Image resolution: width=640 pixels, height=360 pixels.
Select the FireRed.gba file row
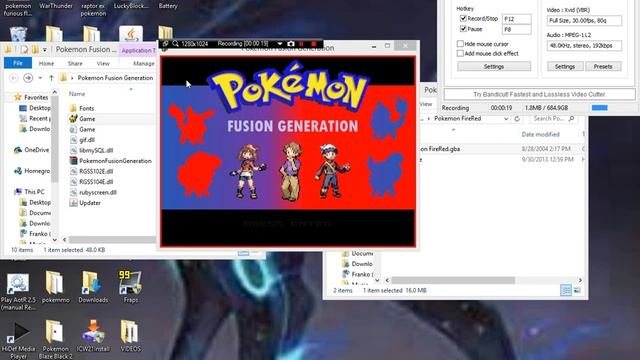[502, 149]
